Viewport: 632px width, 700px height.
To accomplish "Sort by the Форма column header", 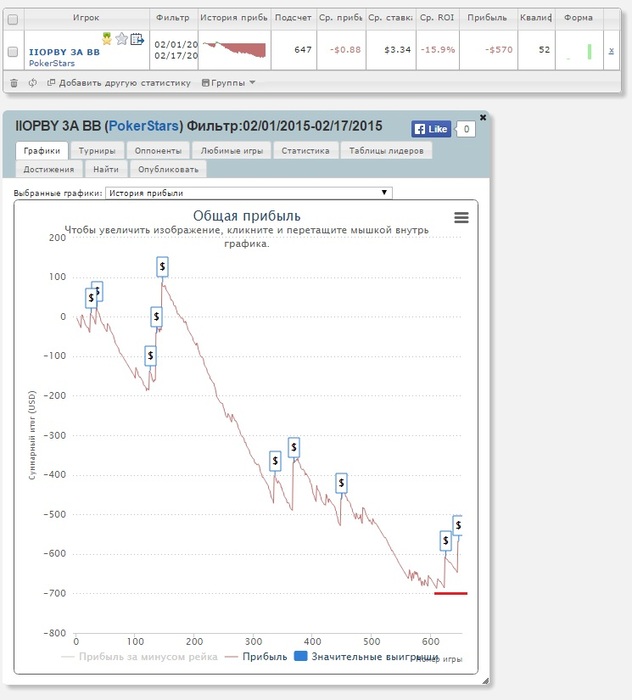I will pos(578,18).
